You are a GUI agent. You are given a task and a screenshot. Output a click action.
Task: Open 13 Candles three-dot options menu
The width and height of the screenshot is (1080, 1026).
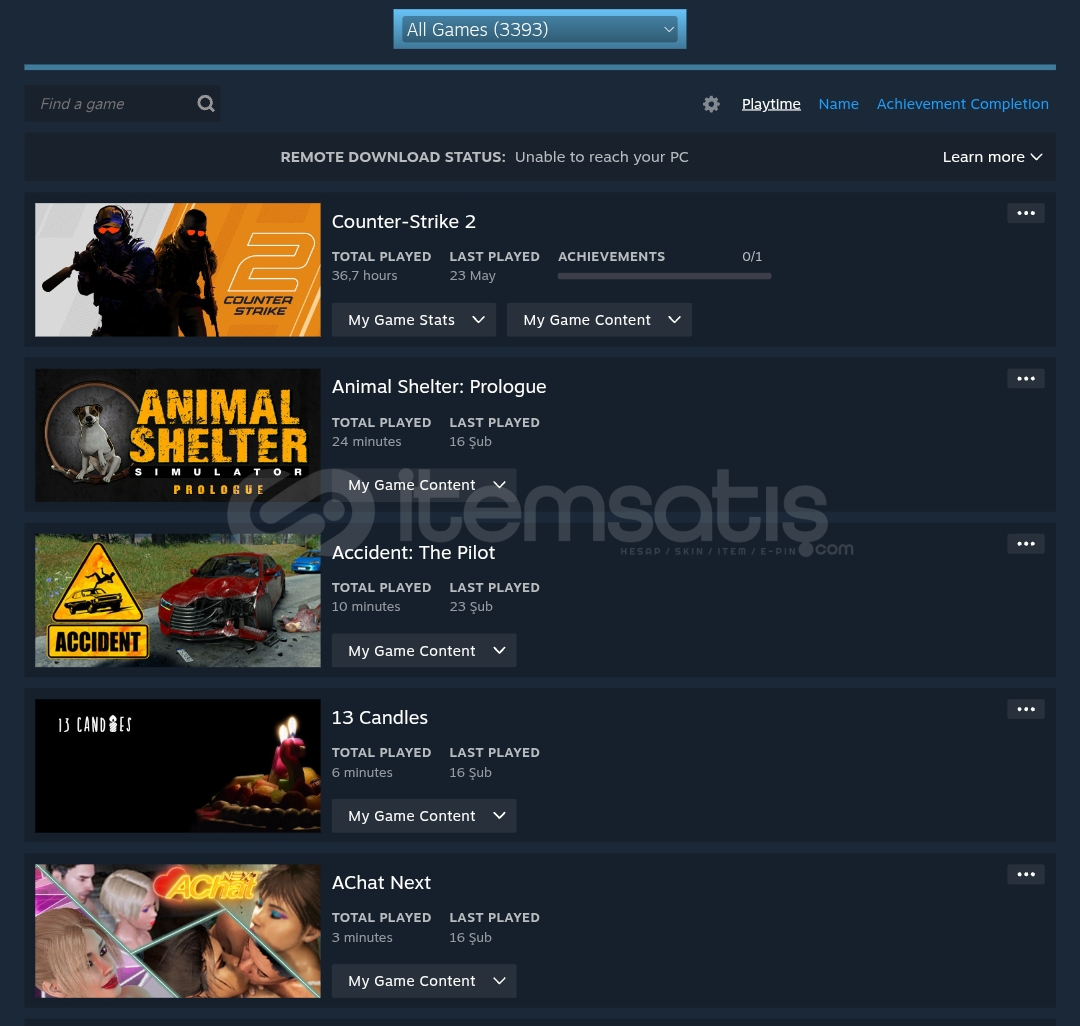(1026, 709)
